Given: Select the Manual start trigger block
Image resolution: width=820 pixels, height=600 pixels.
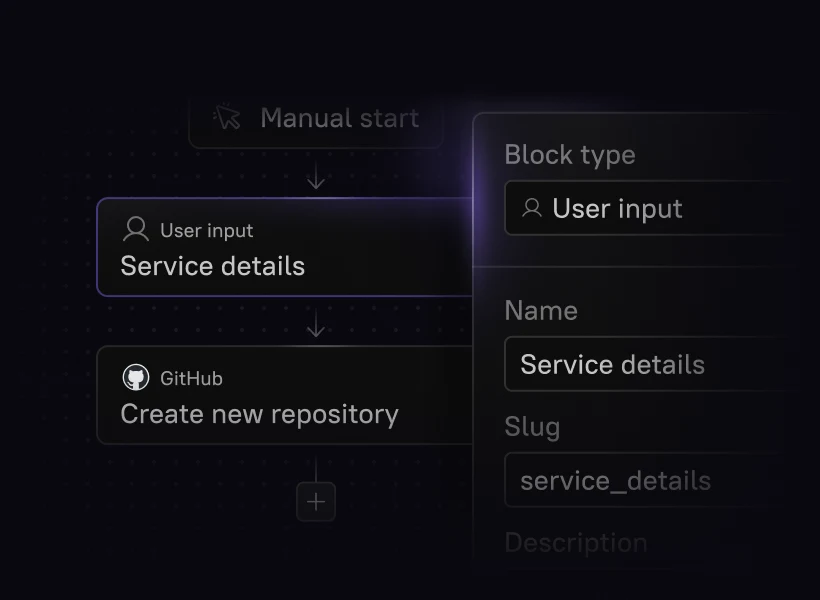Looking at the screenshot, I should pyautogui.click(x=315, y=120).
